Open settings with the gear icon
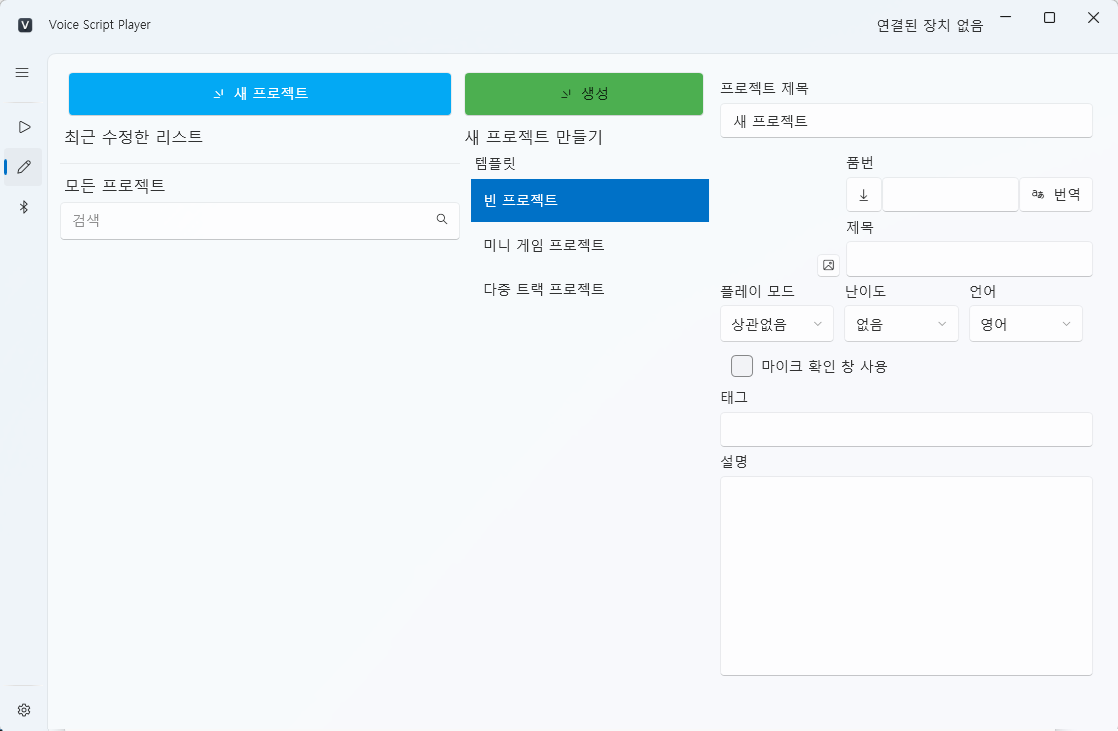 [x=22, y=708]
